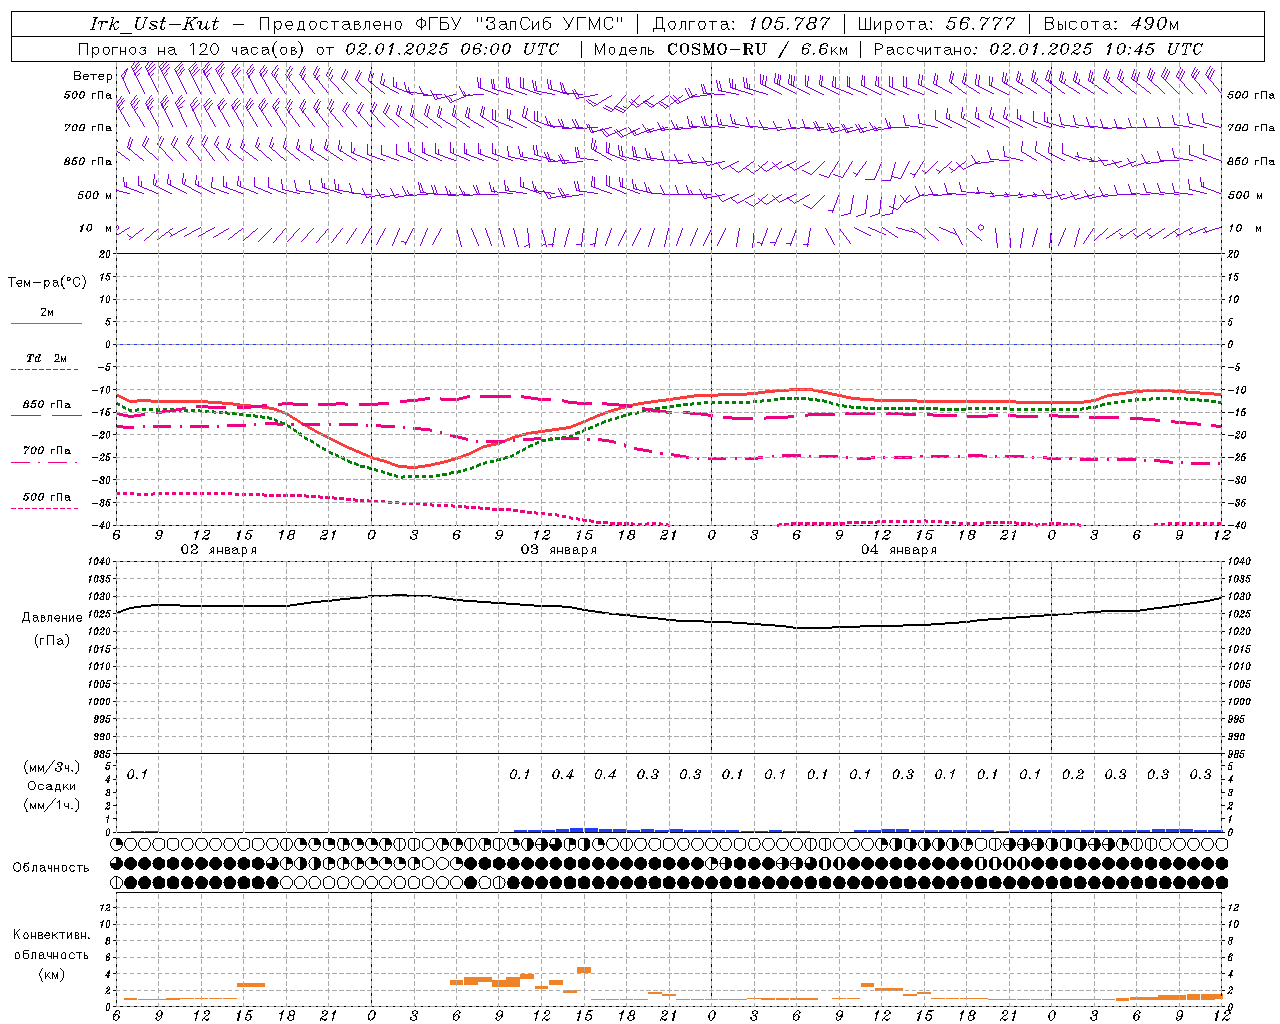Click the (км) unit label for convective cloud

point(51,975)
